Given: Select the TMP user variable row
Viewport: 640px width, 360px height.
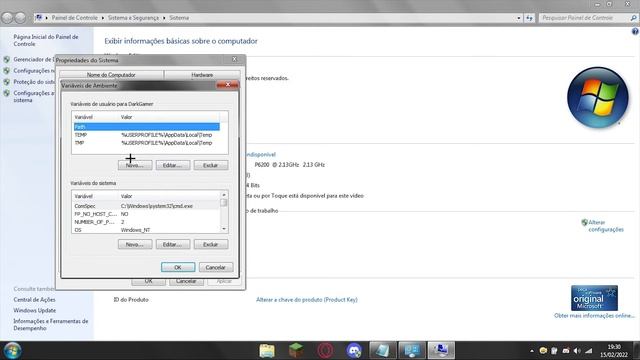Looking at the screenshot, I should [147, 143].
